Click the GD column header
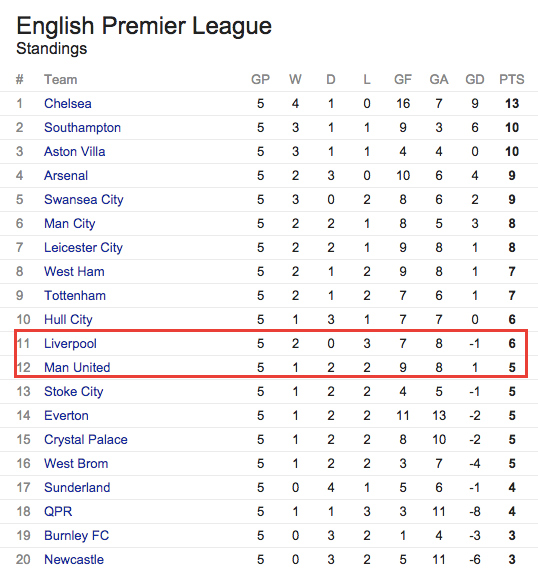The image size is (538, 585). click(x=475, y=79)
